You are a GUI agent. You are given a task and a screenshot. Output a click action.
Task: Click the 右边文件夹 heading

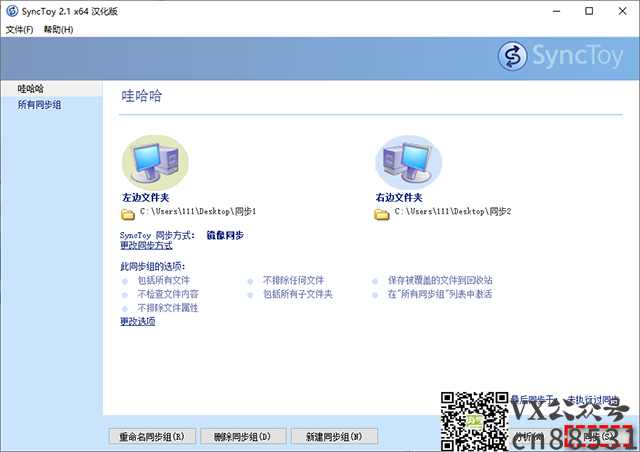pos(399,198)
